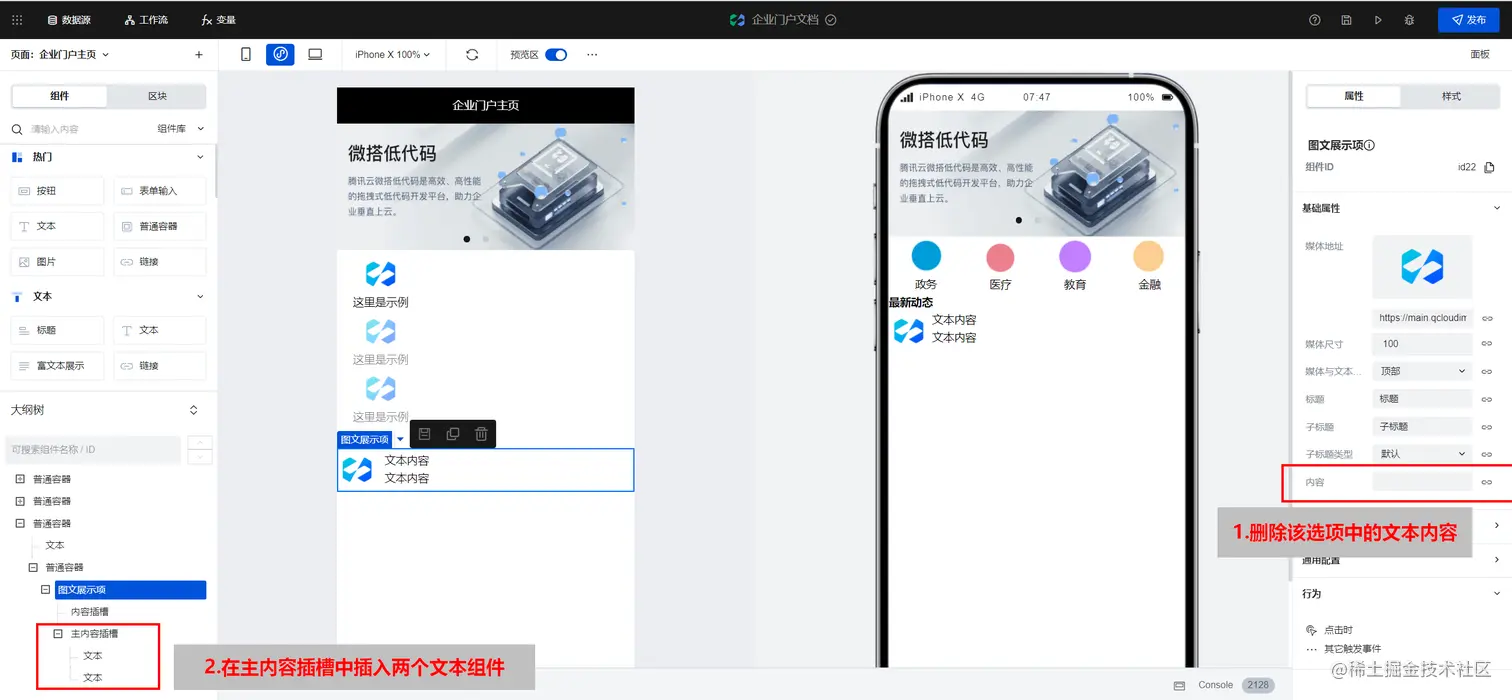Select the 表单输入 component
The image size is (1512, 700).
click(160, 191)
